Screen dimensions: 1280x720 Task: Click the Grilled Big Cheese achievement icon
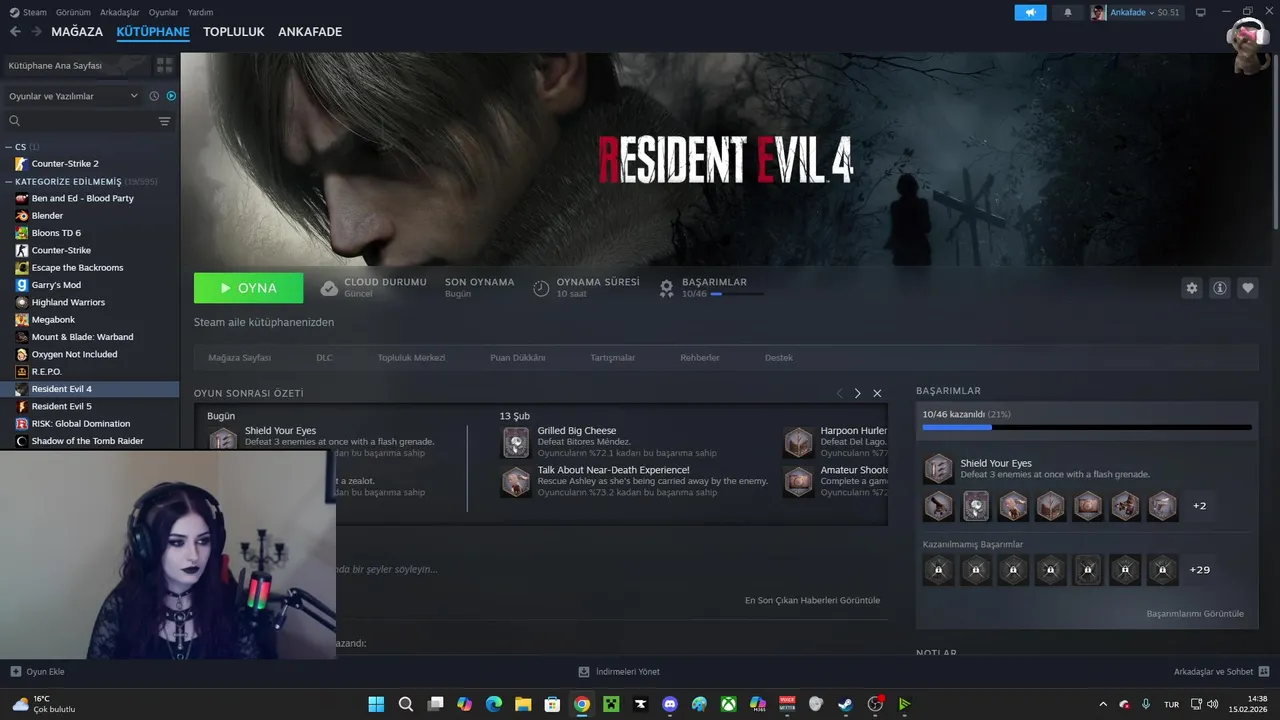(x=516, y=442)
